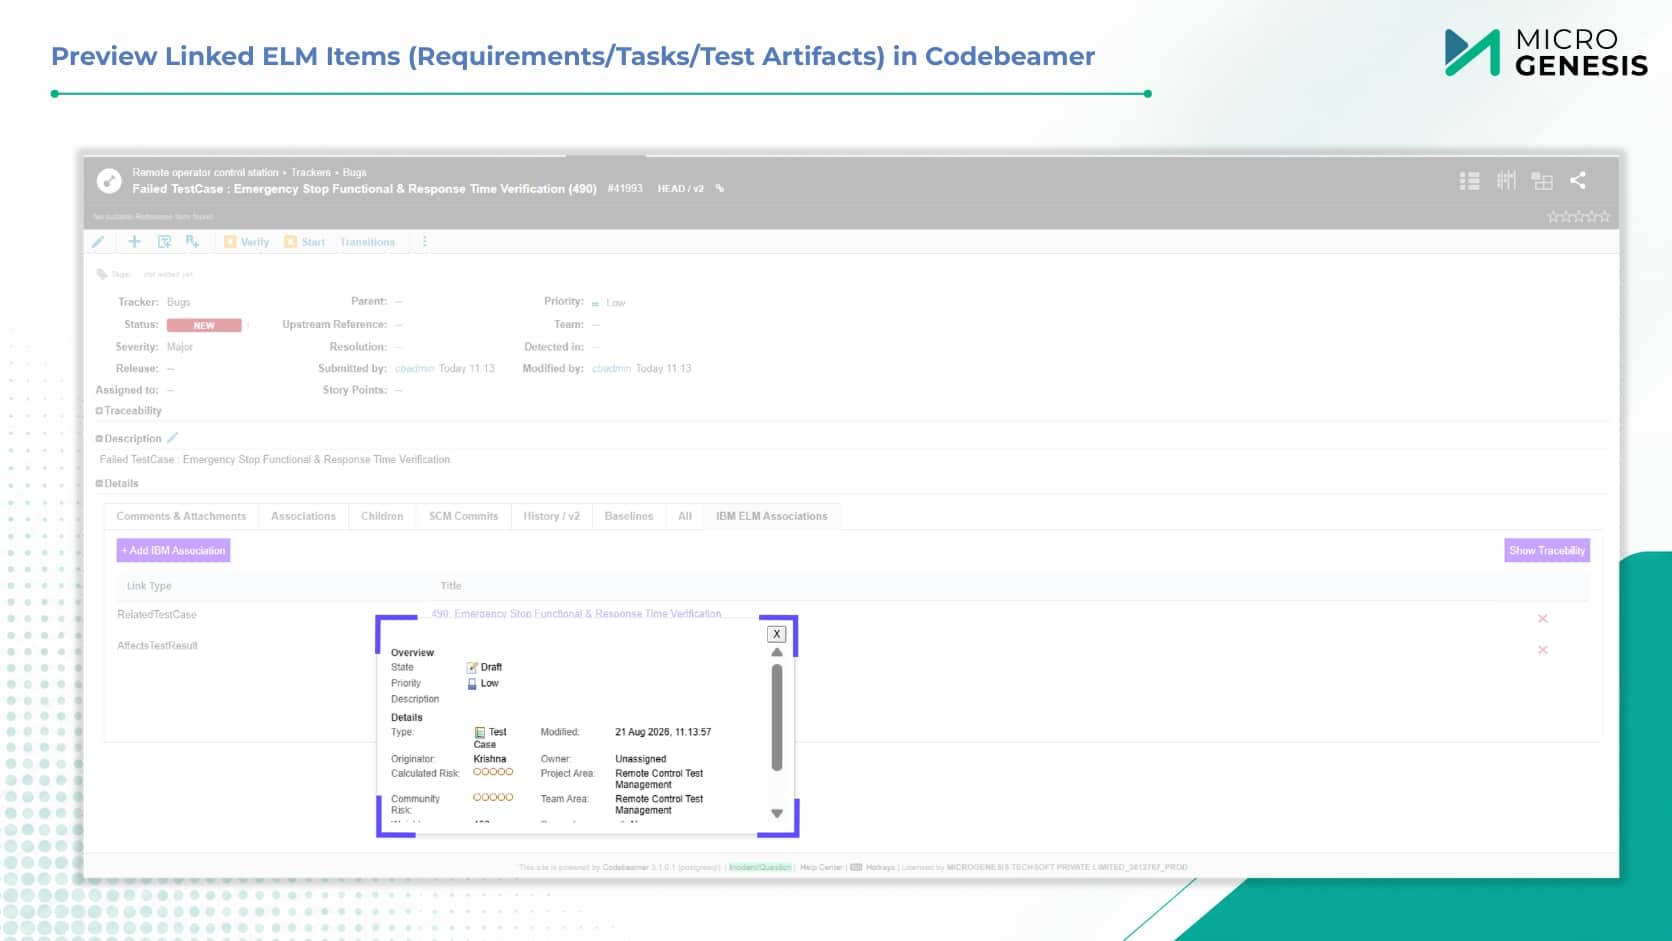Click the Remote operator control station breadcrumb
Image resolution: width=1672 pixels, height=941 pixels.
(205, 173)
